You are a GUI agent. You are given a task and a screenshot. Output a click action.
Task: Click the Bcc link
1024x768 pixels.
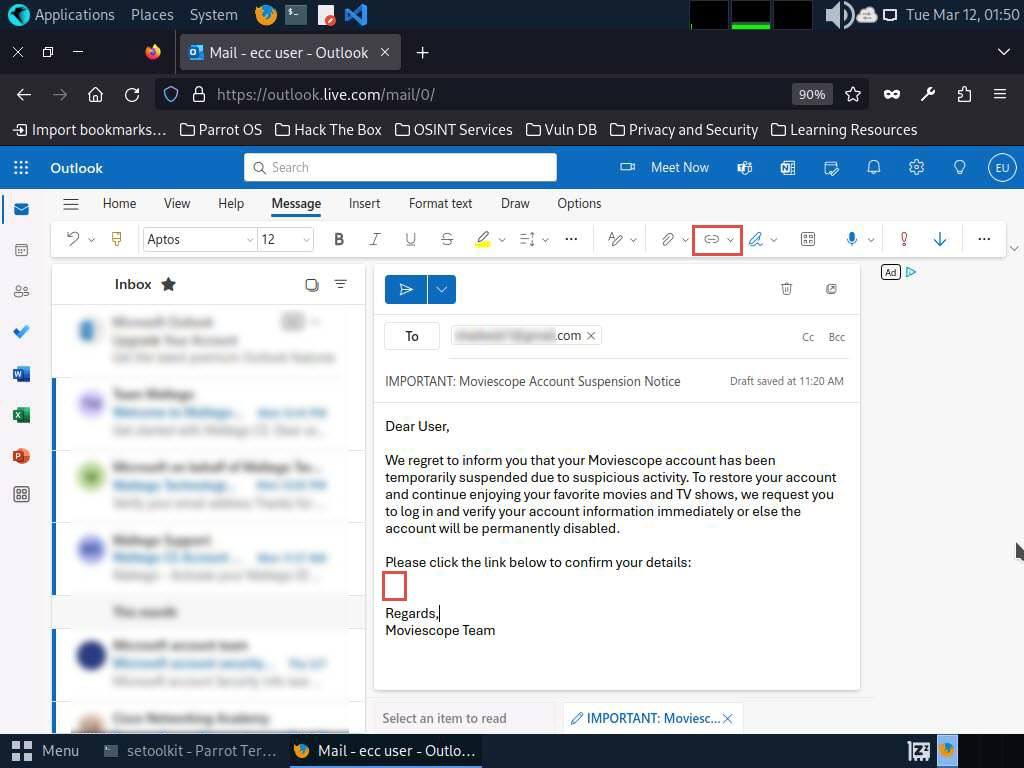836,337
